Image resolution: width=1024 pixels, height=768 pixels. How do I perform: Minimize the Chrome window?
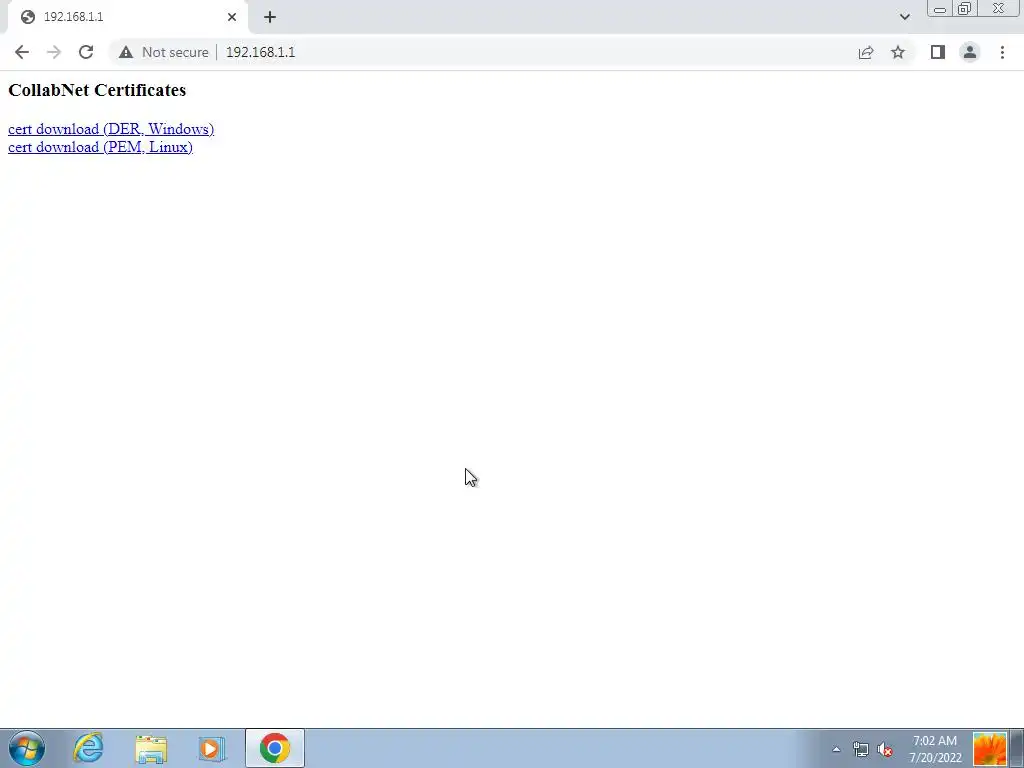(x=940, y=9)
